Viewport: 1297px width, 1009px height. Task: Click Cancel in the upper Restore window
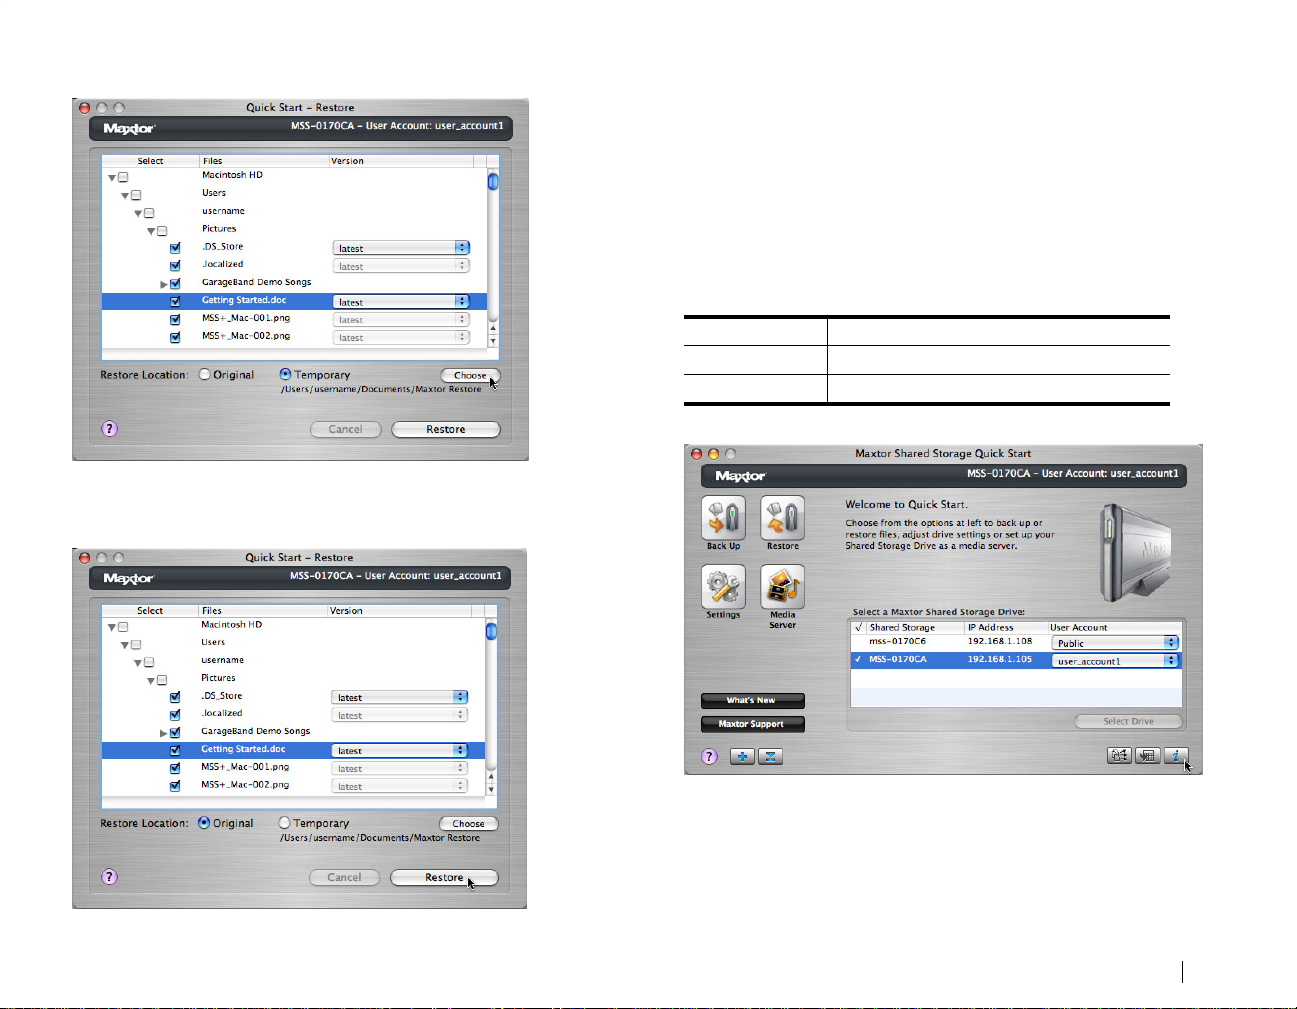pyautogui.click(x=345, y=429)
